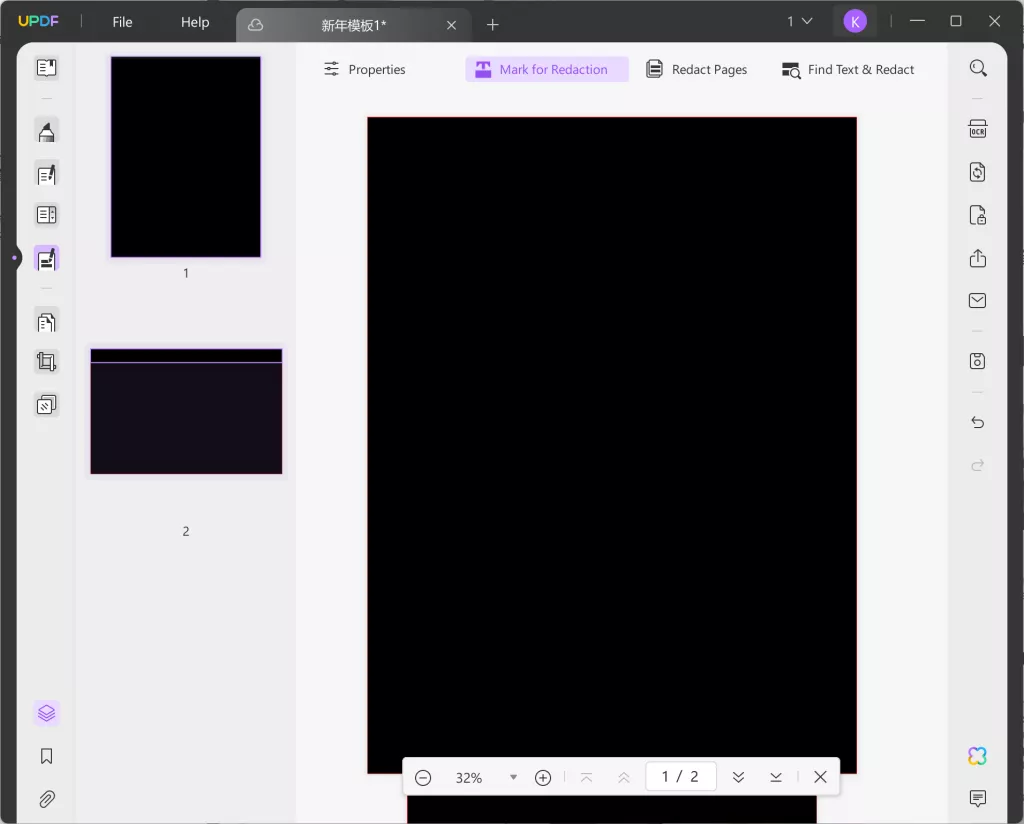
Task: Open the Attachments paperclip panel
Action: point(46,799)
